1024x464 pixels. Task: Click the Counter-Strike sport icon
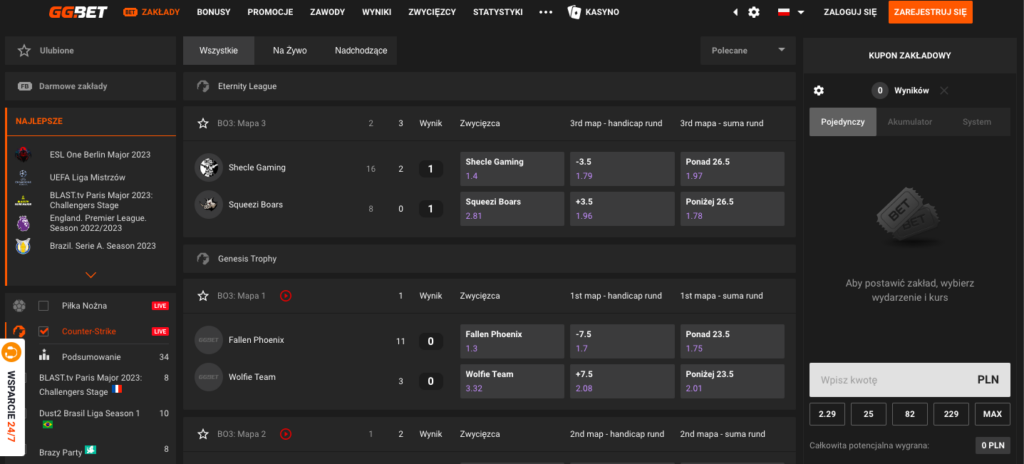pos(19,331)
